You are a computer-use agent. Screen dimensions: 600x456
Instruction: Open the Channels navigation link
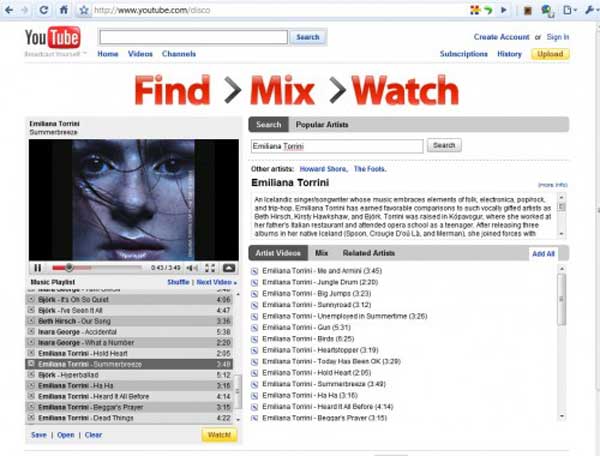[179, 54]
